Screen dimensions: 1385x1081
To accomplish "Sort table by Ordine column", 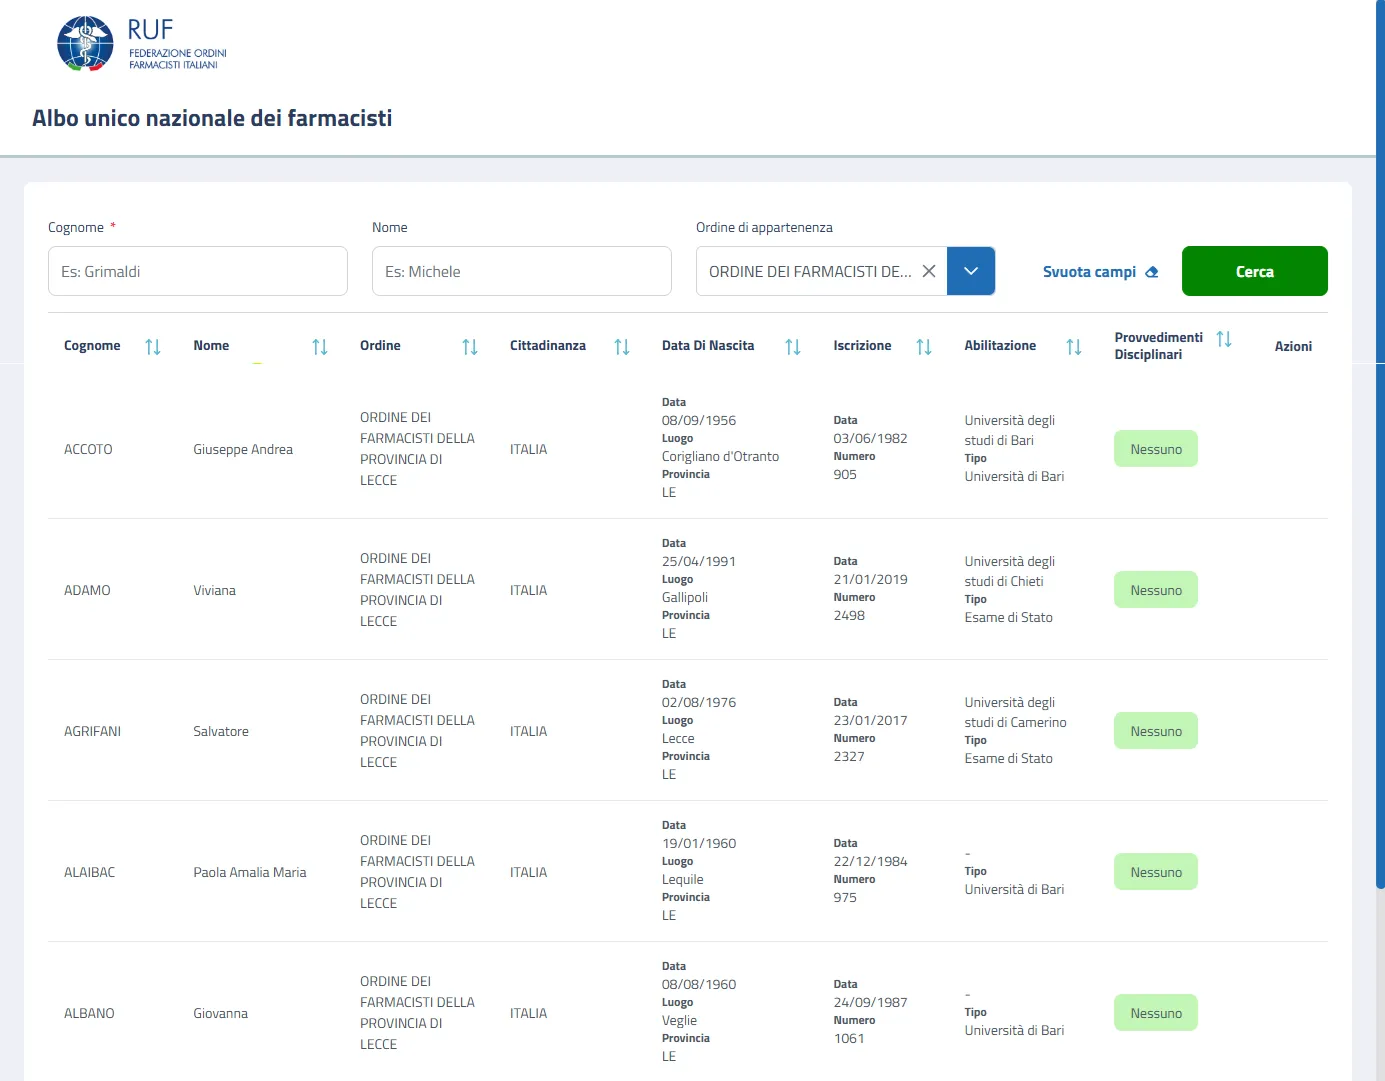I will [x=470, y=347].
